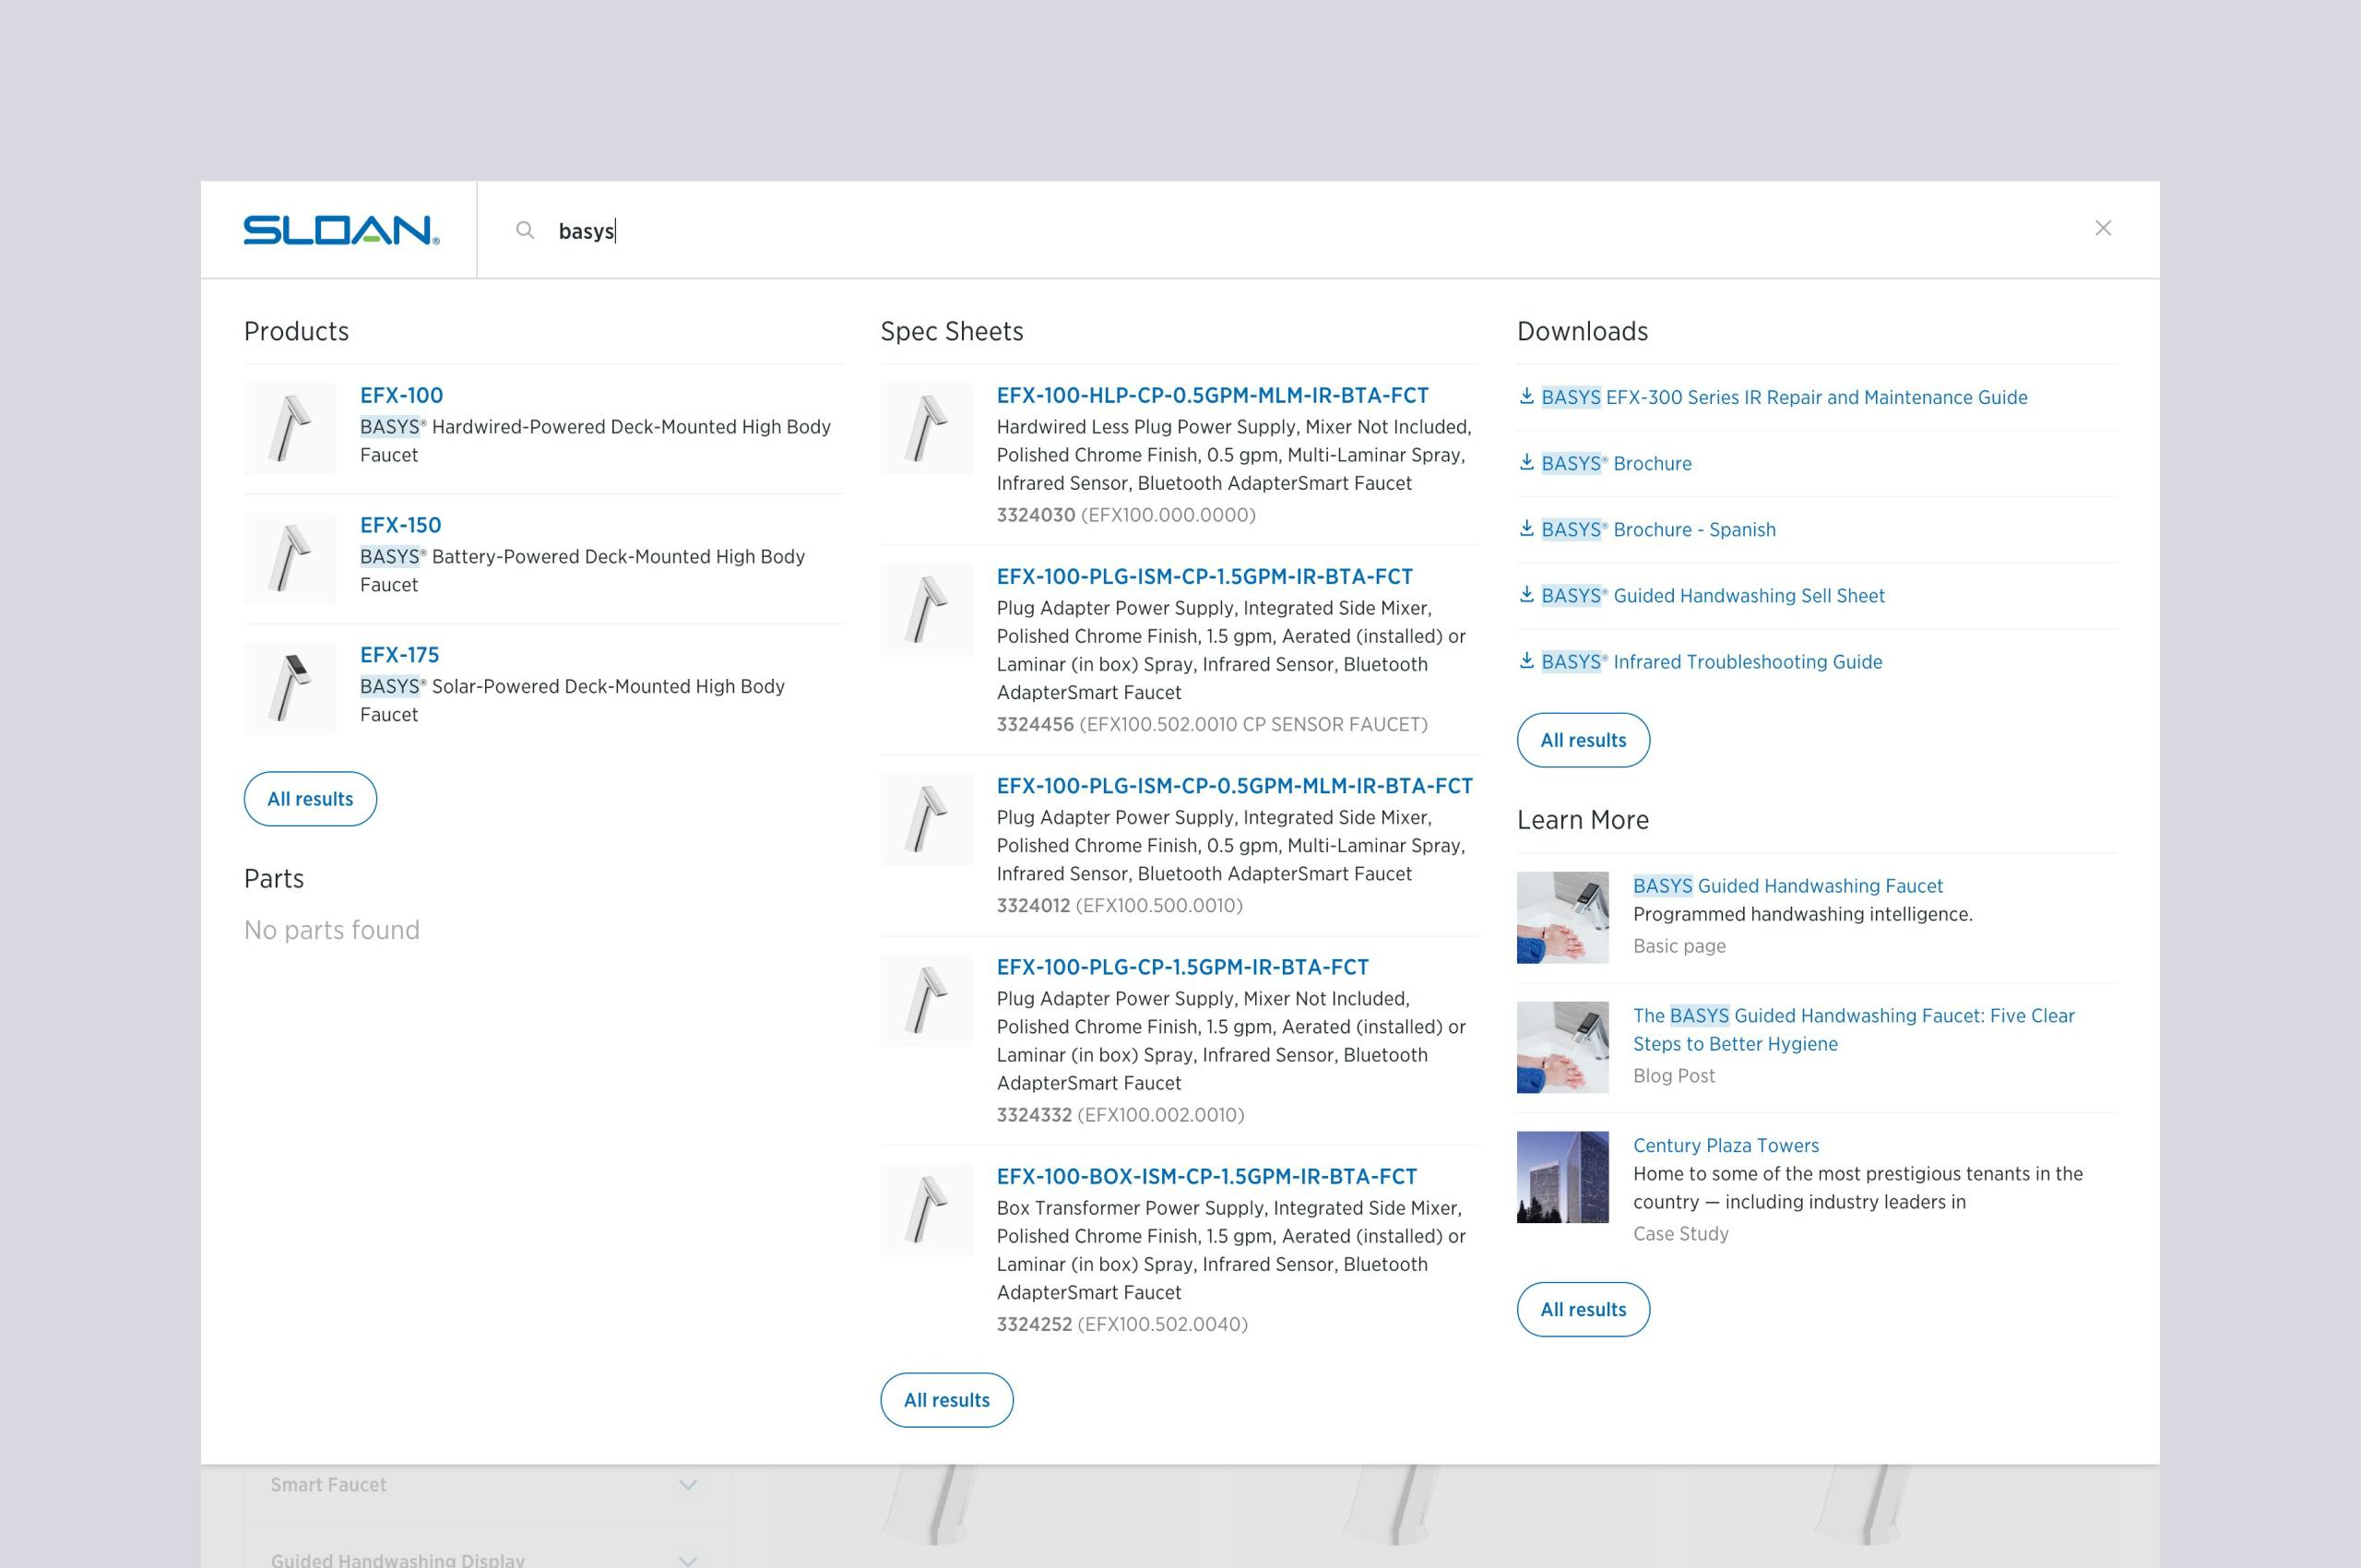The width and height of the screenshot is (2361, 1568).
Task: Click All results under Spec Sheets
Action: pyautogui.click(x=946, y=1400)
